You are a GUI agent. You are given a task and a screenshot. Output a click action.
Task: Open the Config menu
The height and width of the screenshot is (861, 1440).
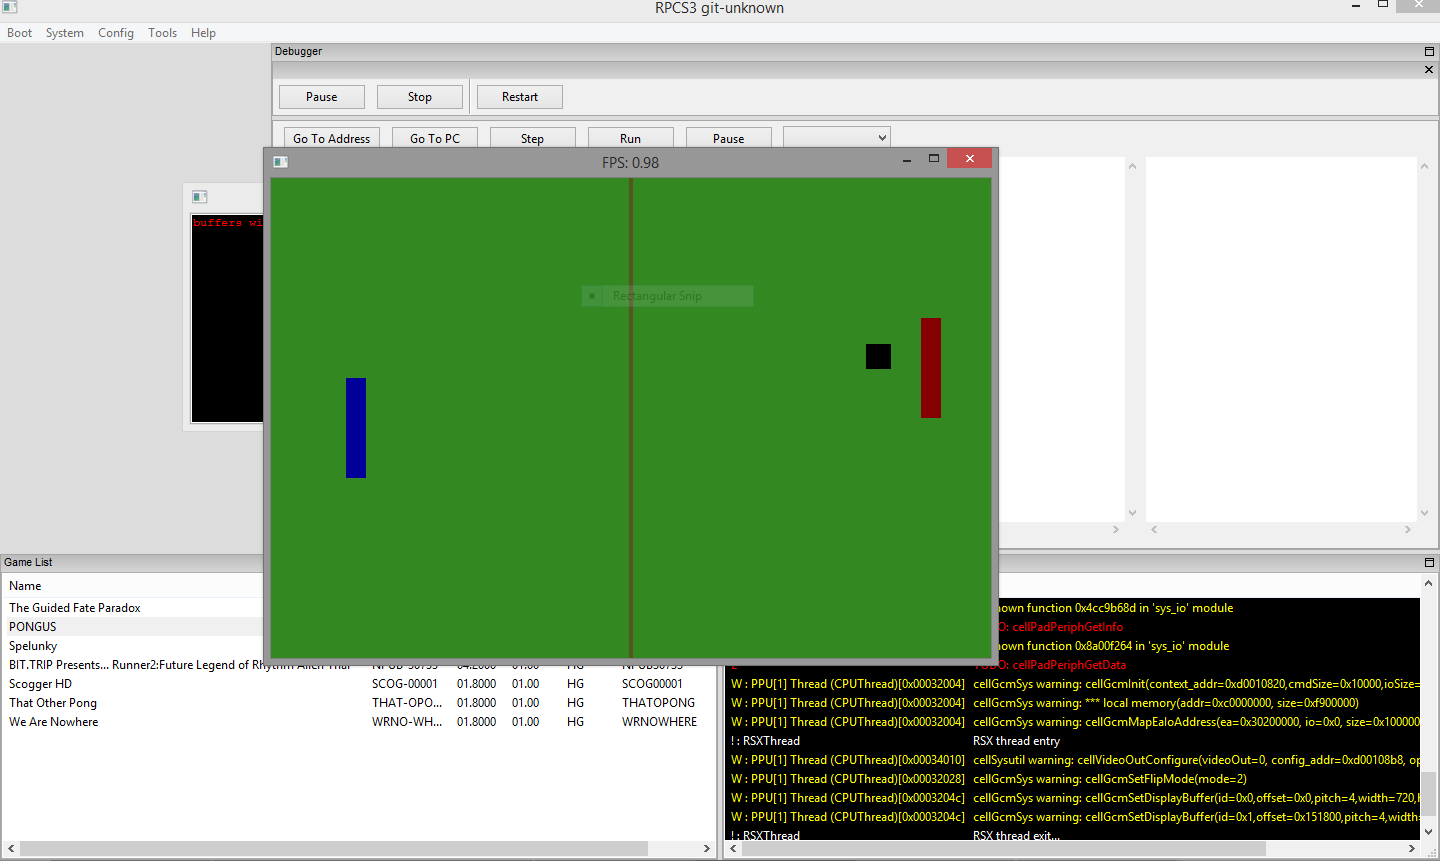coord(115,33)
